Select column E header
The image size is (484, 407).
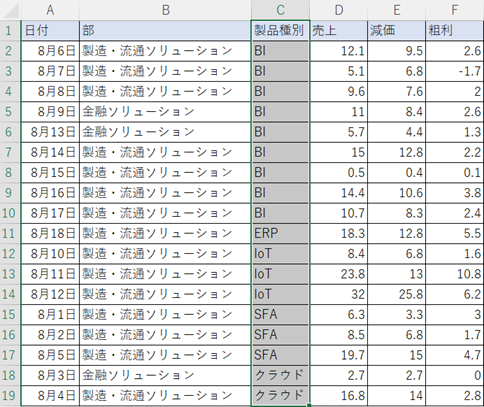click(397, 10)
